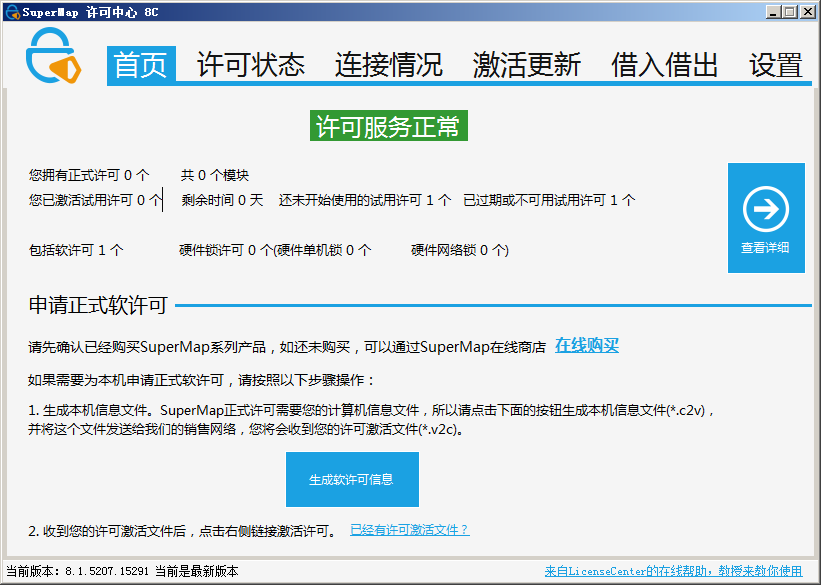Viewport: 821px width, 585px height.
Task: Open the 连接情况 tab
Action: 389,65
